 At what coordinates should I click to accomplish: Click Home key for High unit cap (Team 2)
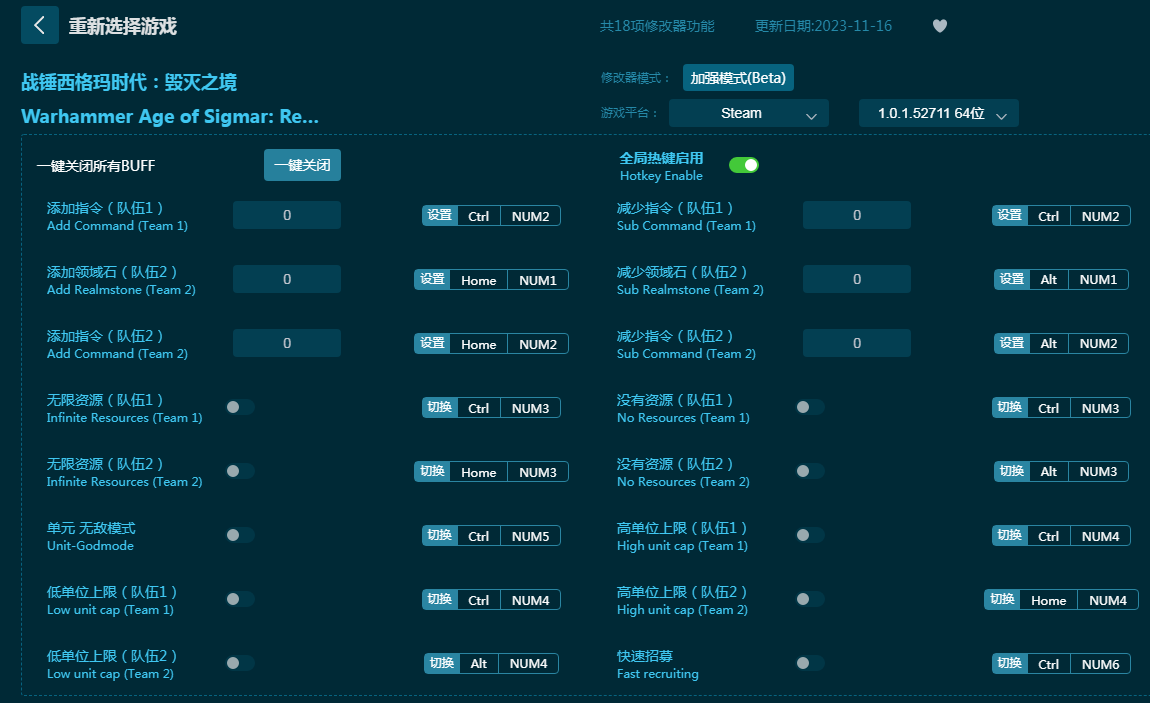(x=1048, y=600)
